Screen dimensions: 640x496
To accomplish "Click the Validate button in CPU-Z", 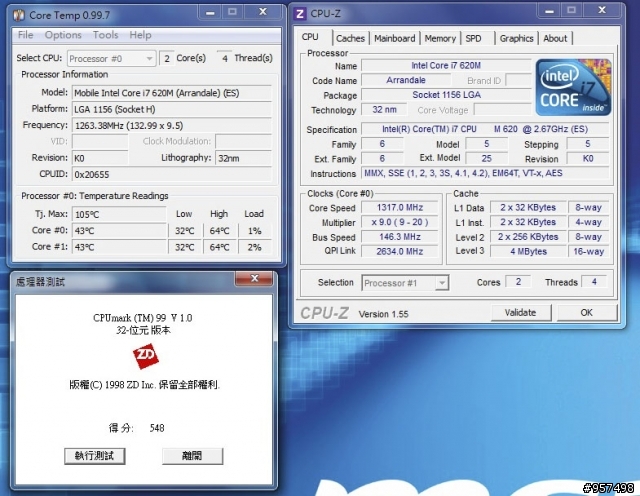I will click(x=520, y=313).
